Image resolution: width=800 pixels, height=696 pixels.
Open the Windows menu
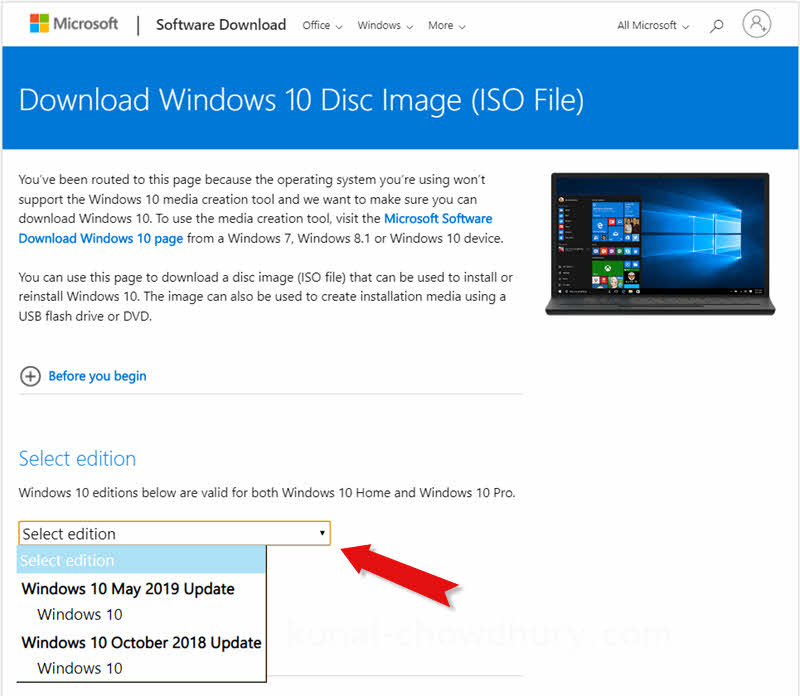pos(385,26)
